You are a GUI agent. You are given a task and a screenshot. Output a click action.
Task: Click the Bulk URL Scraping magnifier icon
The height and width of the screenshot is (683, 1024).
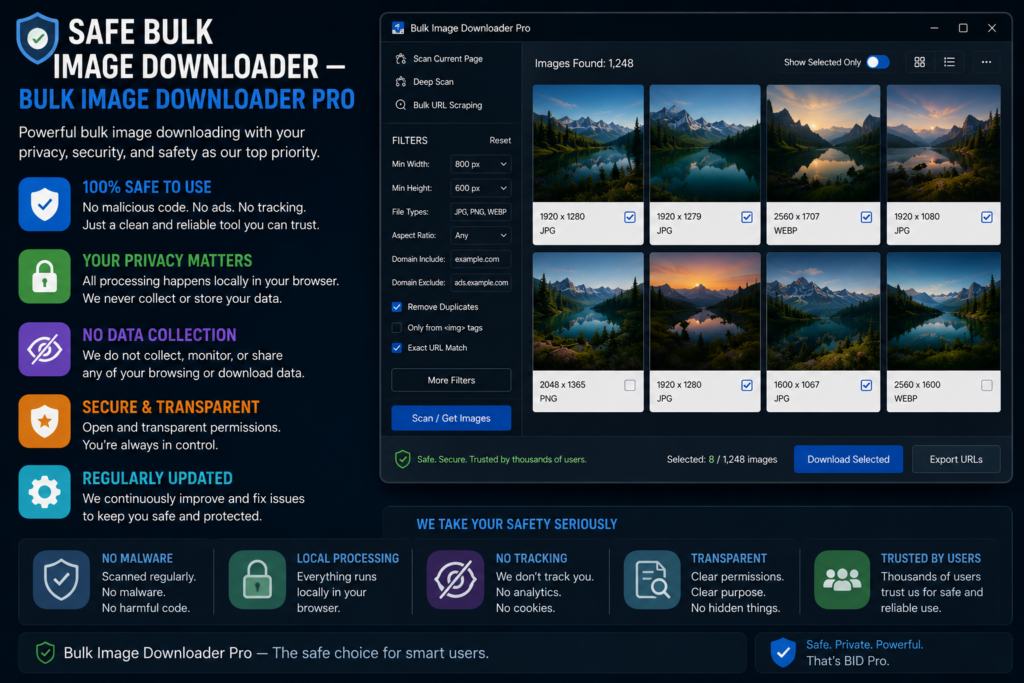pos(400,104)
